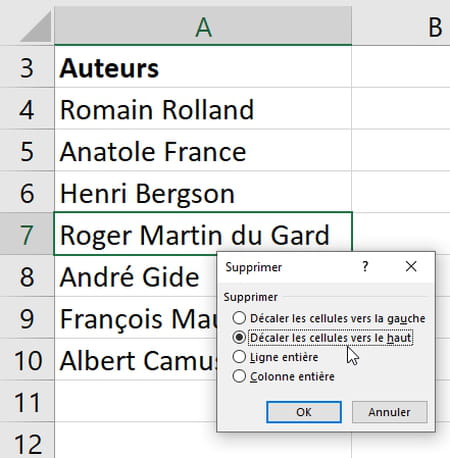Choose the 'Colonne entière' option
450x458 pixels.
coord(284,376)
